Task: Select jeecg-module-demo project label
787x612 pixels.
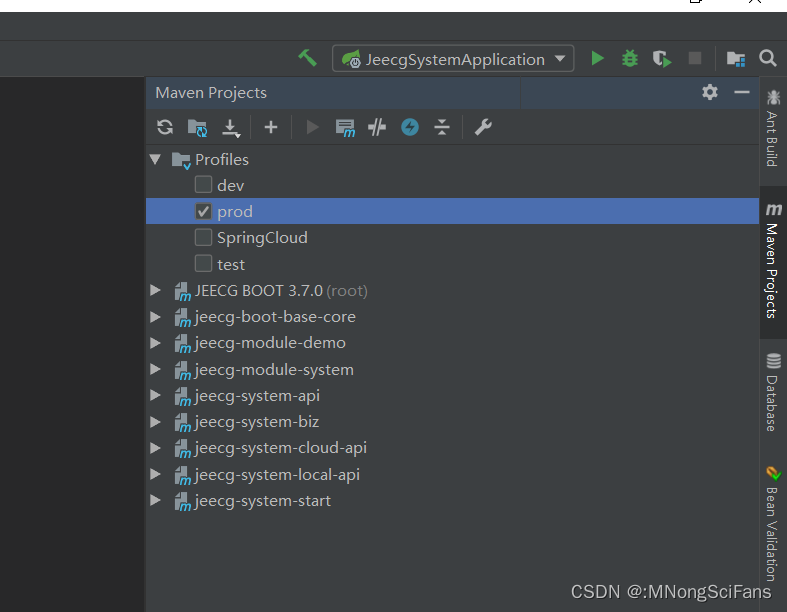Action: (270, 343)
